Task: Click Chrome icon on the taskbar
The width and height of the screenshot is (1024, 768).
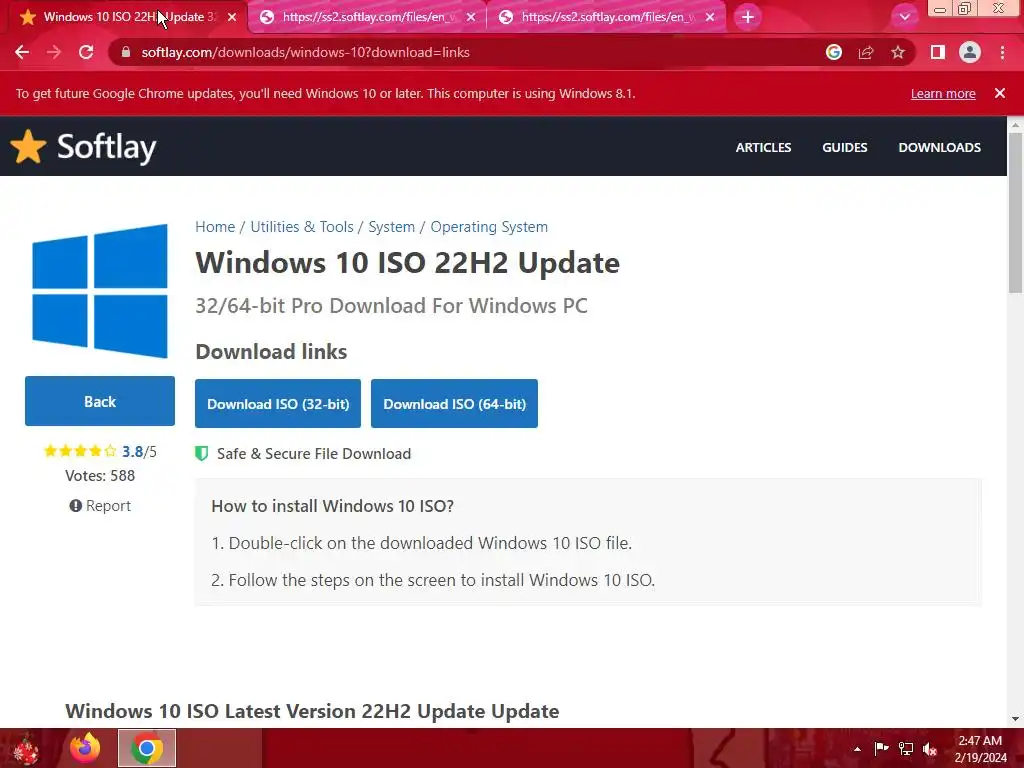Action: coord(147,748)
